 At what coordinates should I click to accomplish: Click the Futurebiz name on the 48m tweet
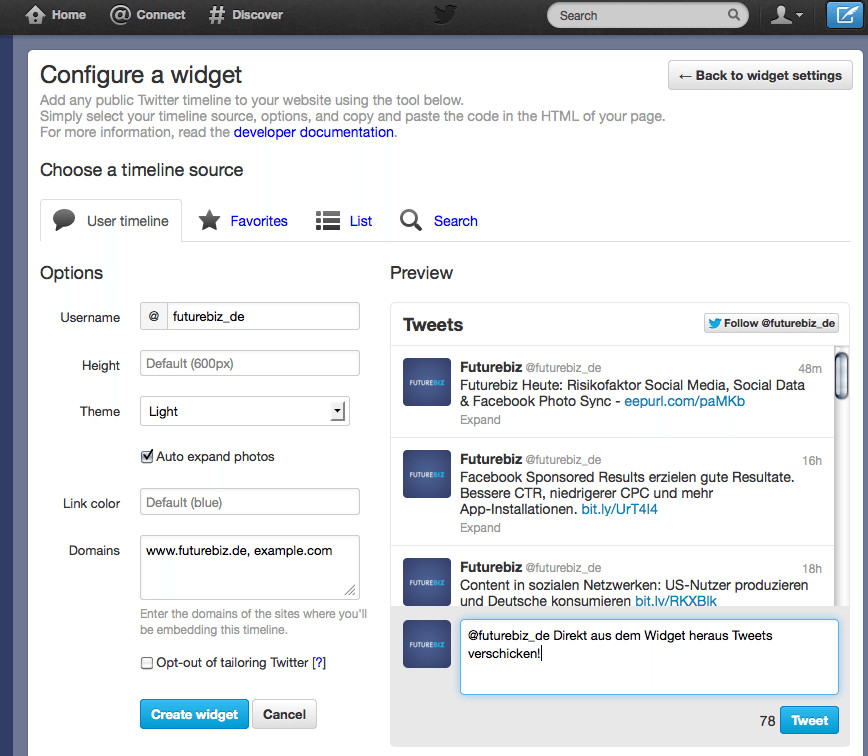pyautogui.click(x=491, y=367)
